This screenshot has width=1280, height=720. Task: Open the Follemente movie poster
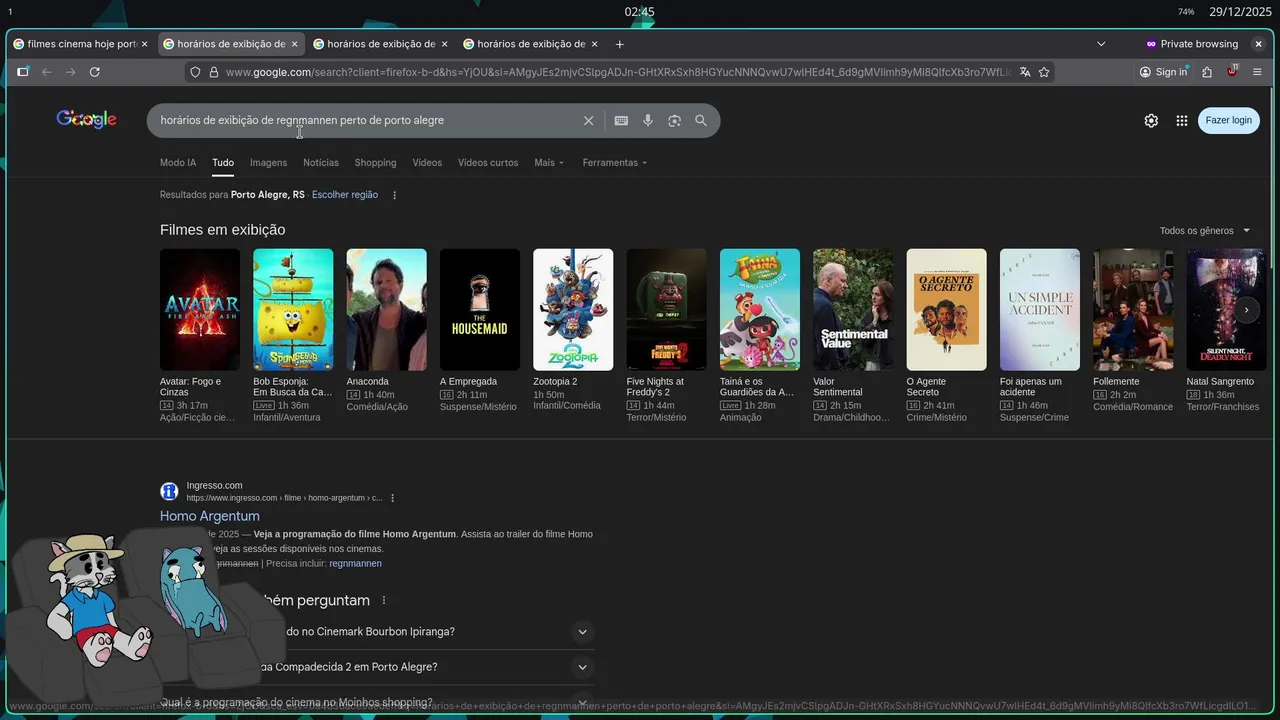tap(1133, 310)
